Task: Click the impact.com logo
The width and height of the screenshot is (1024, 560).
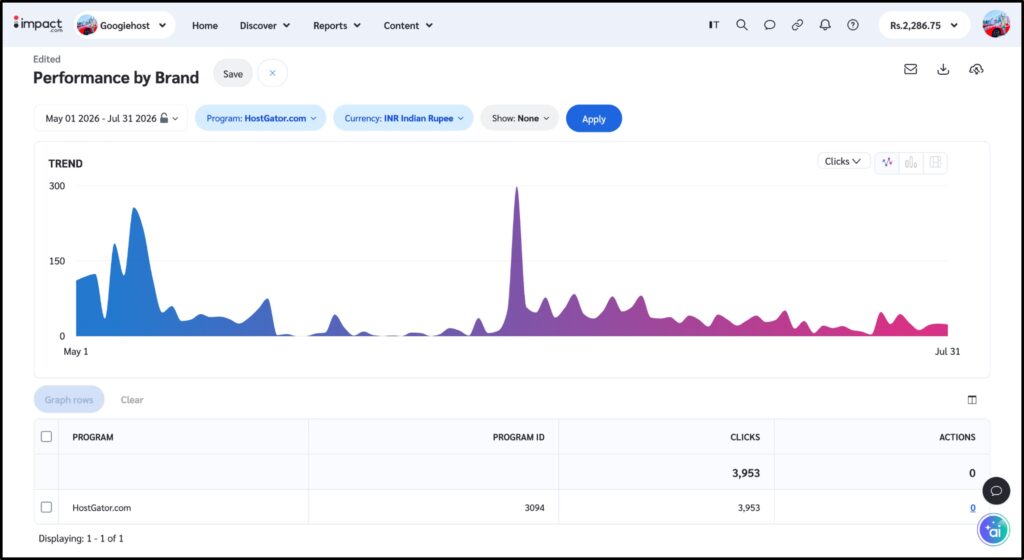Action: 38,24
